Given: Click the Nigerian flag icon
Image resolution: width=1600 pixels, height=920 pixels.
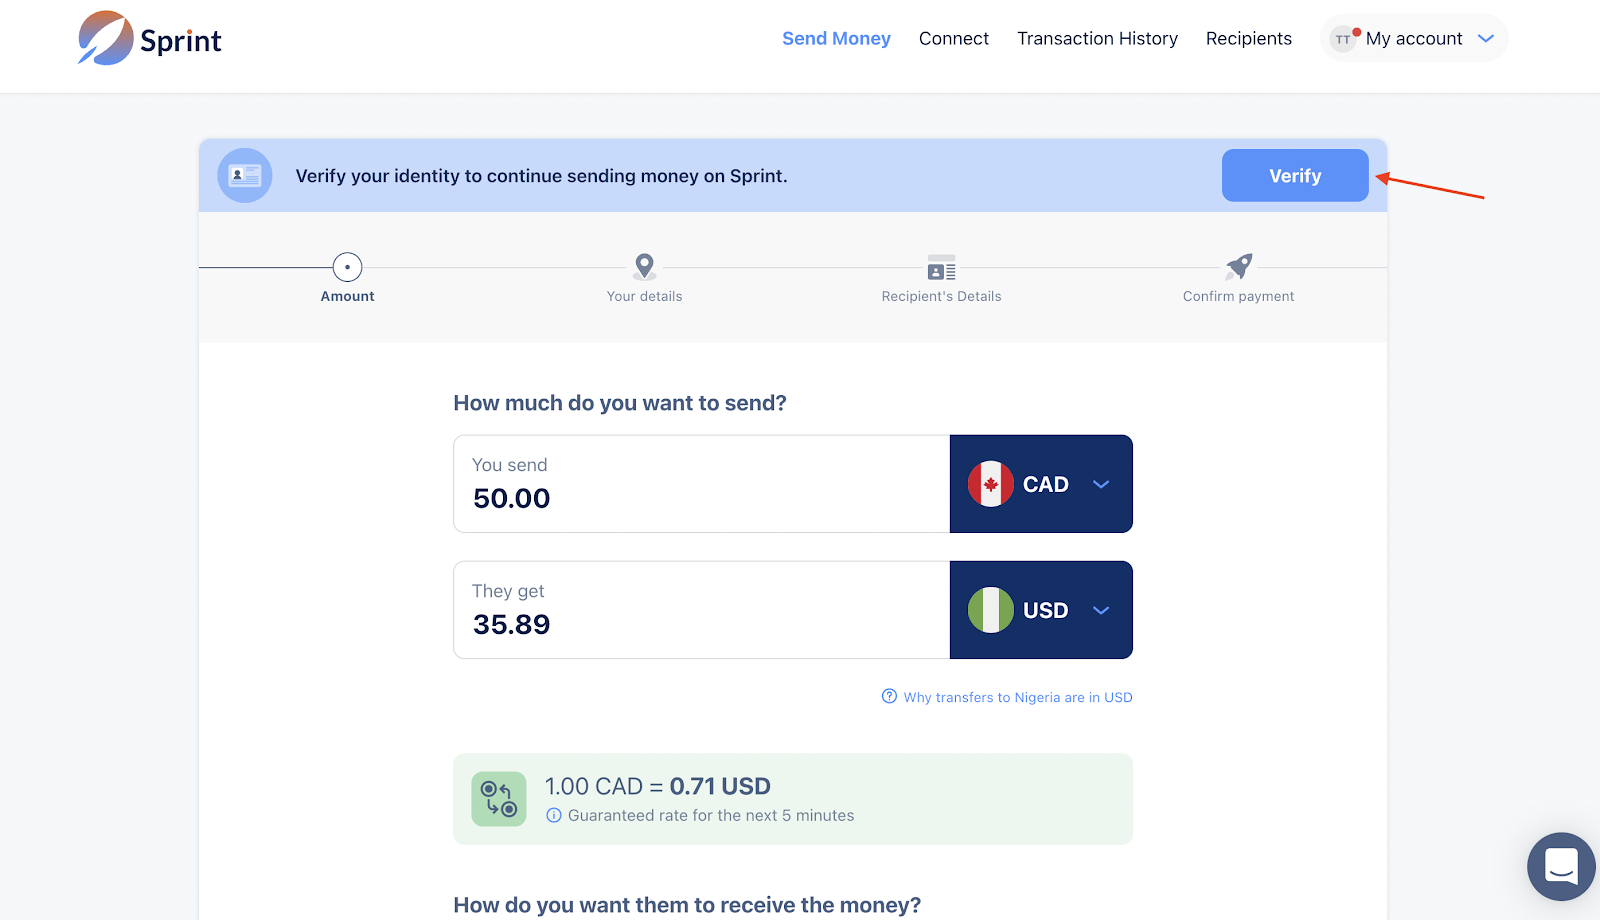Looking at the screenshot, I should click(x=990, y=610).
